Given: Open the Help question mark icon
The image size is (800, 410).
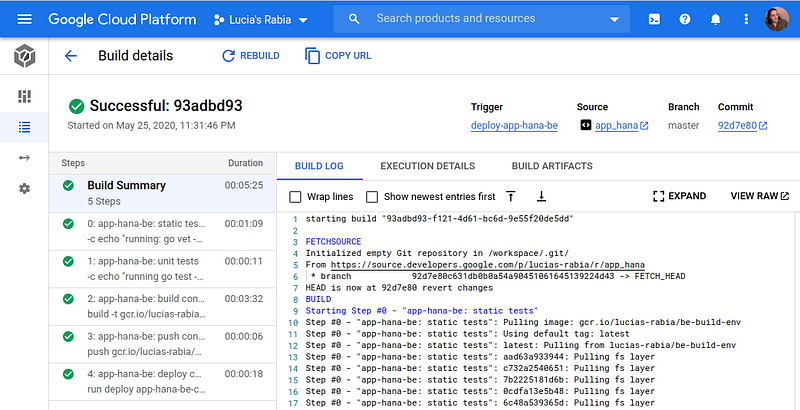Looking at the screenshot, I should click(x=685, y=19).
